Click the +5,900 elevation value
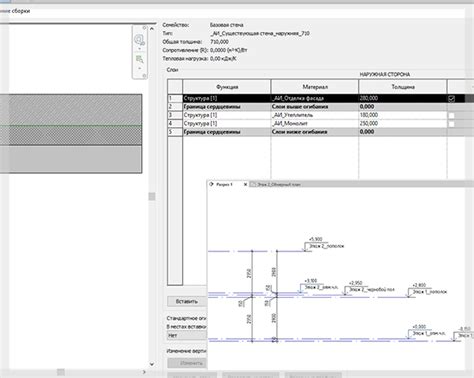 [x=316, y=239]
